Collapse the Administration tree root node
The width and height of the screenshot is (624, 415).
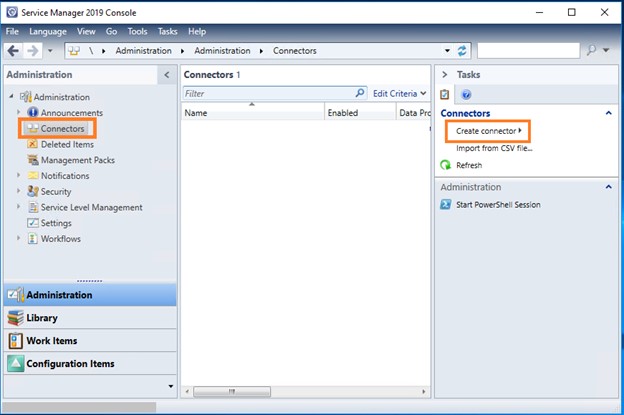click(x=11, y=96)
